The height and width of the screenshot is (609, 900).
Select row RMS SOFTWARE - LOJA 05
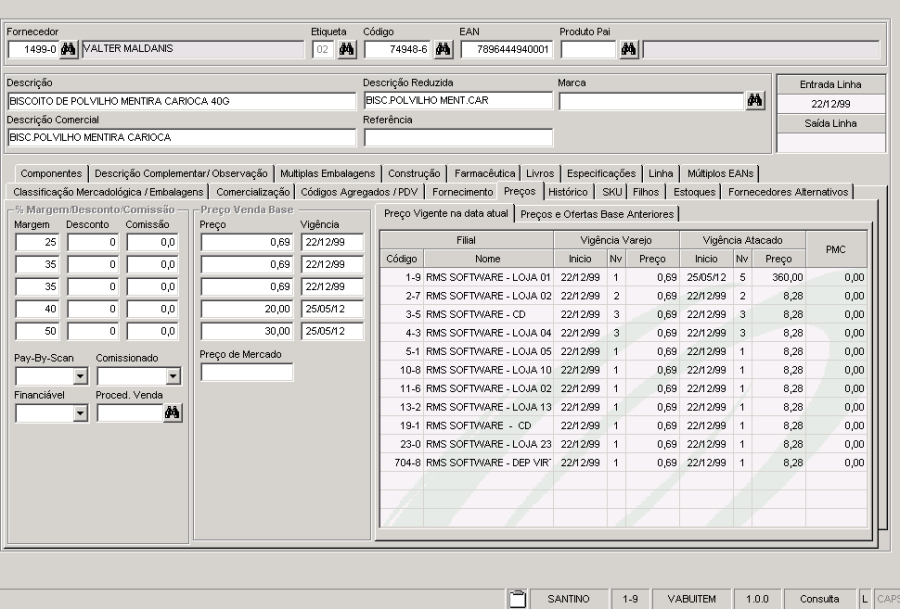point(623,351)
